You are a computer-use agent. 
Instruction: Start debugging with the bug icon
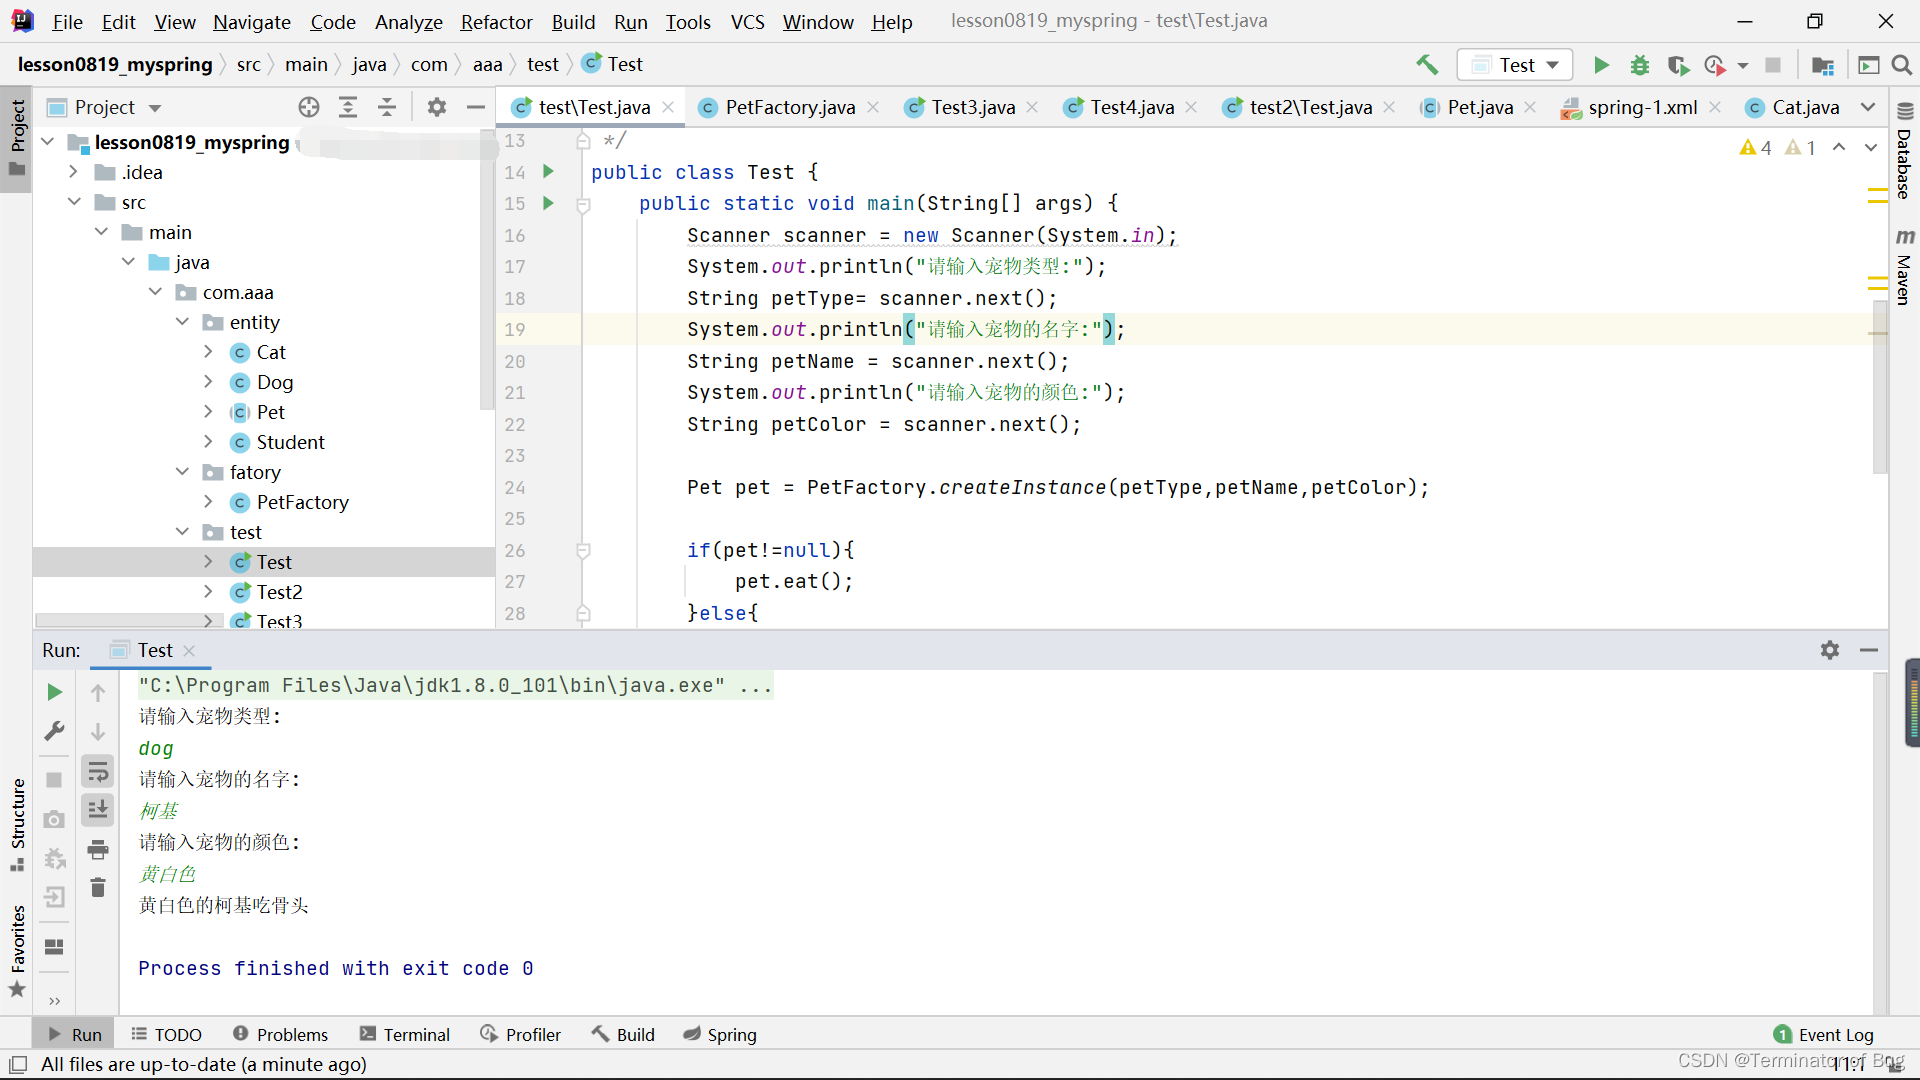(1640, 65)
